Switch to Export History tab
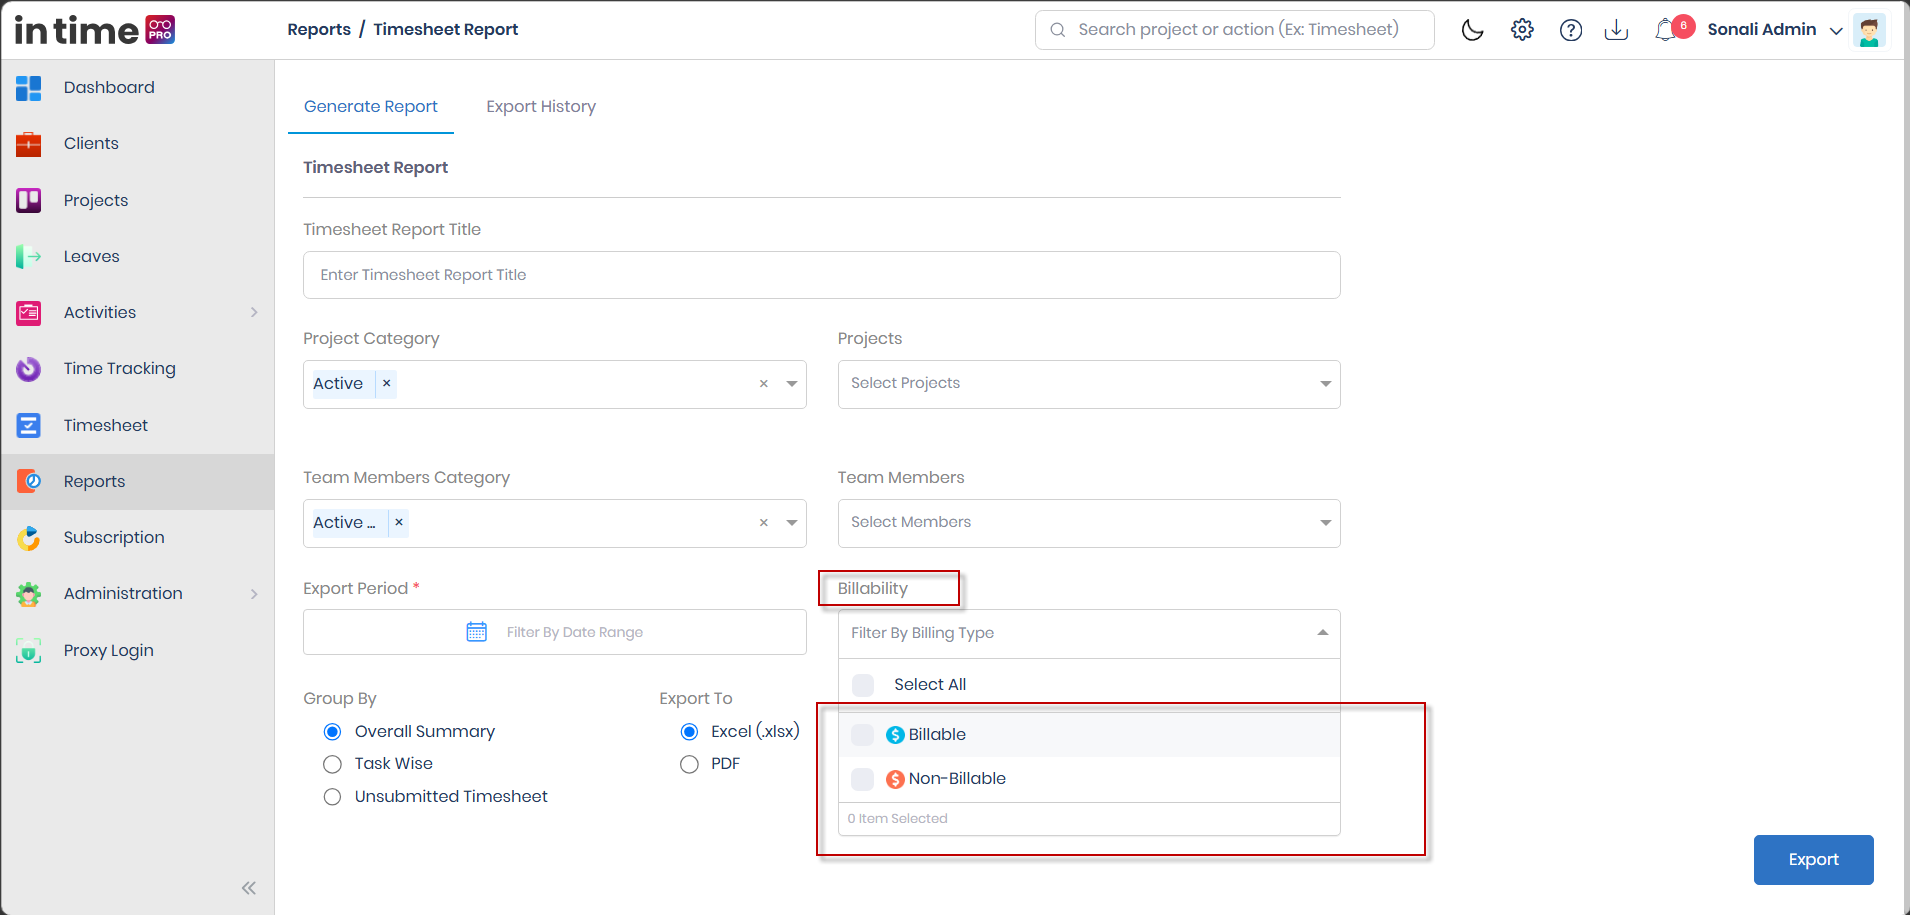 [541, 107]
